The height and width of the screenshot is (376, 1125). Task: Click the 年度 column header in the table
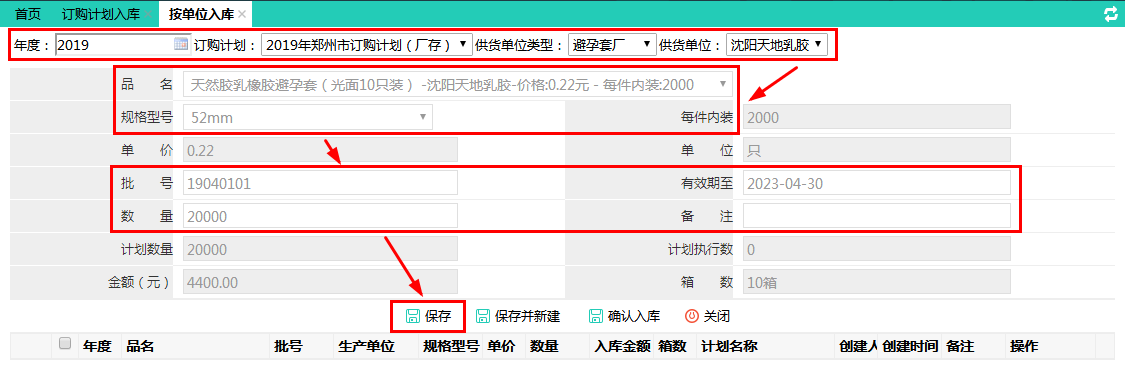[x=97, y=347]
